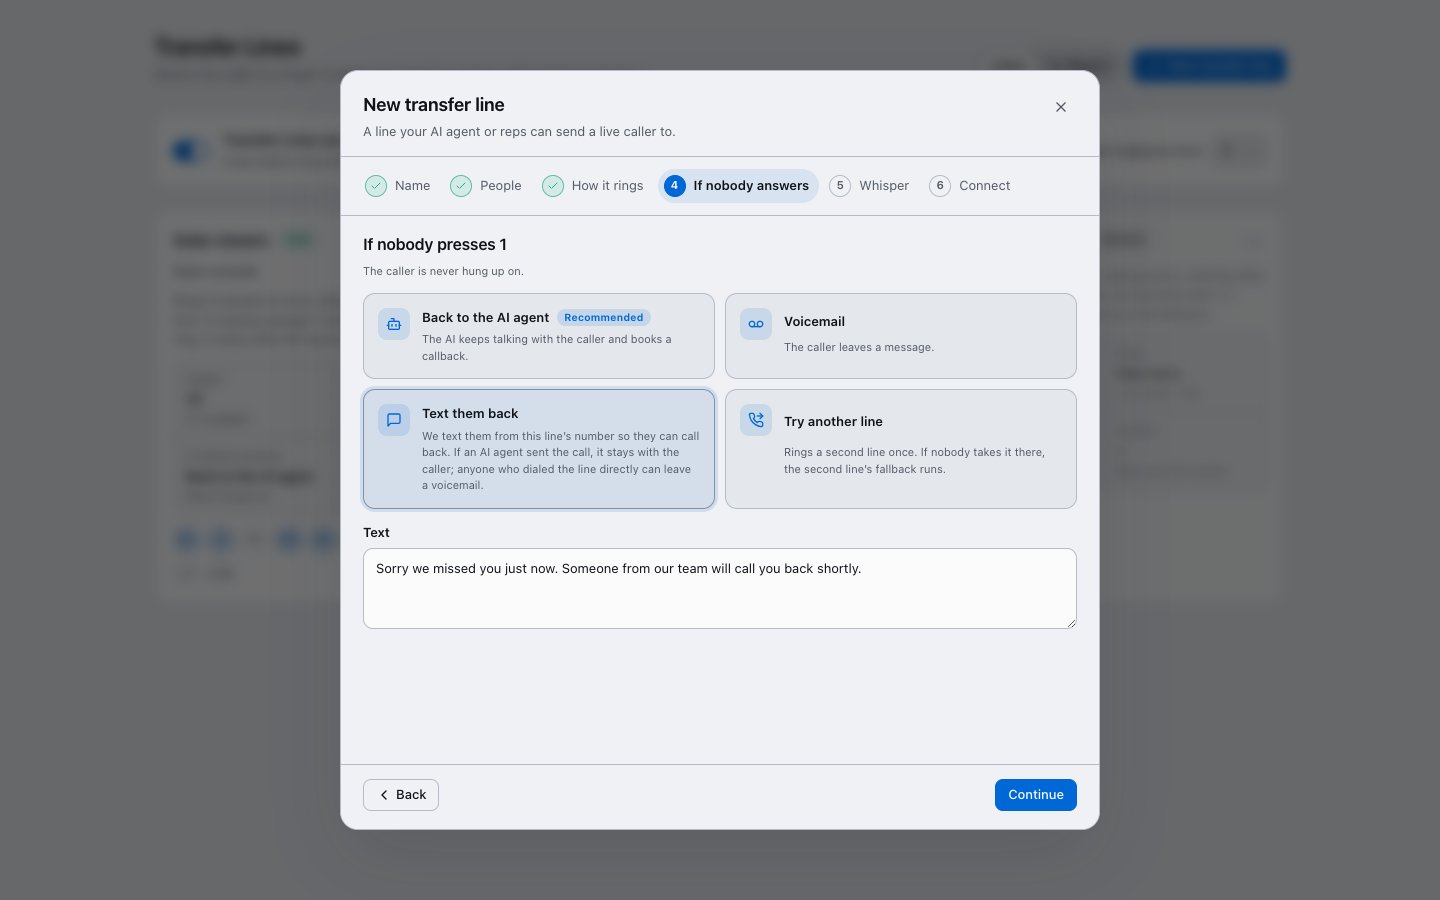Select the If nobody answers step
Screen dimensions: 1440x900
(738, 186)
